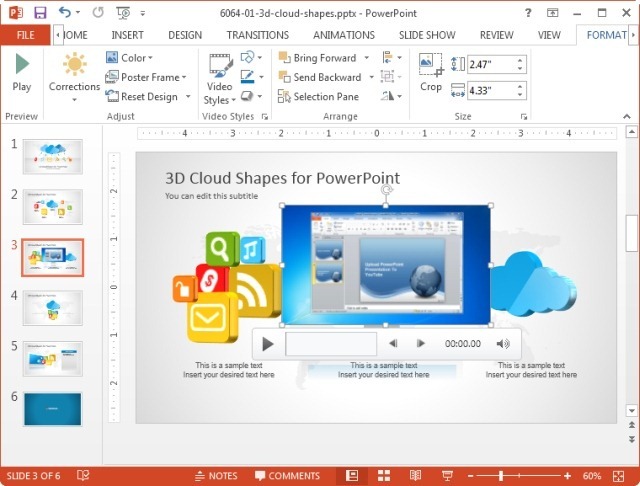Click the Crop tool
Viewport: 640px width, 486px height.
(431, 73)
